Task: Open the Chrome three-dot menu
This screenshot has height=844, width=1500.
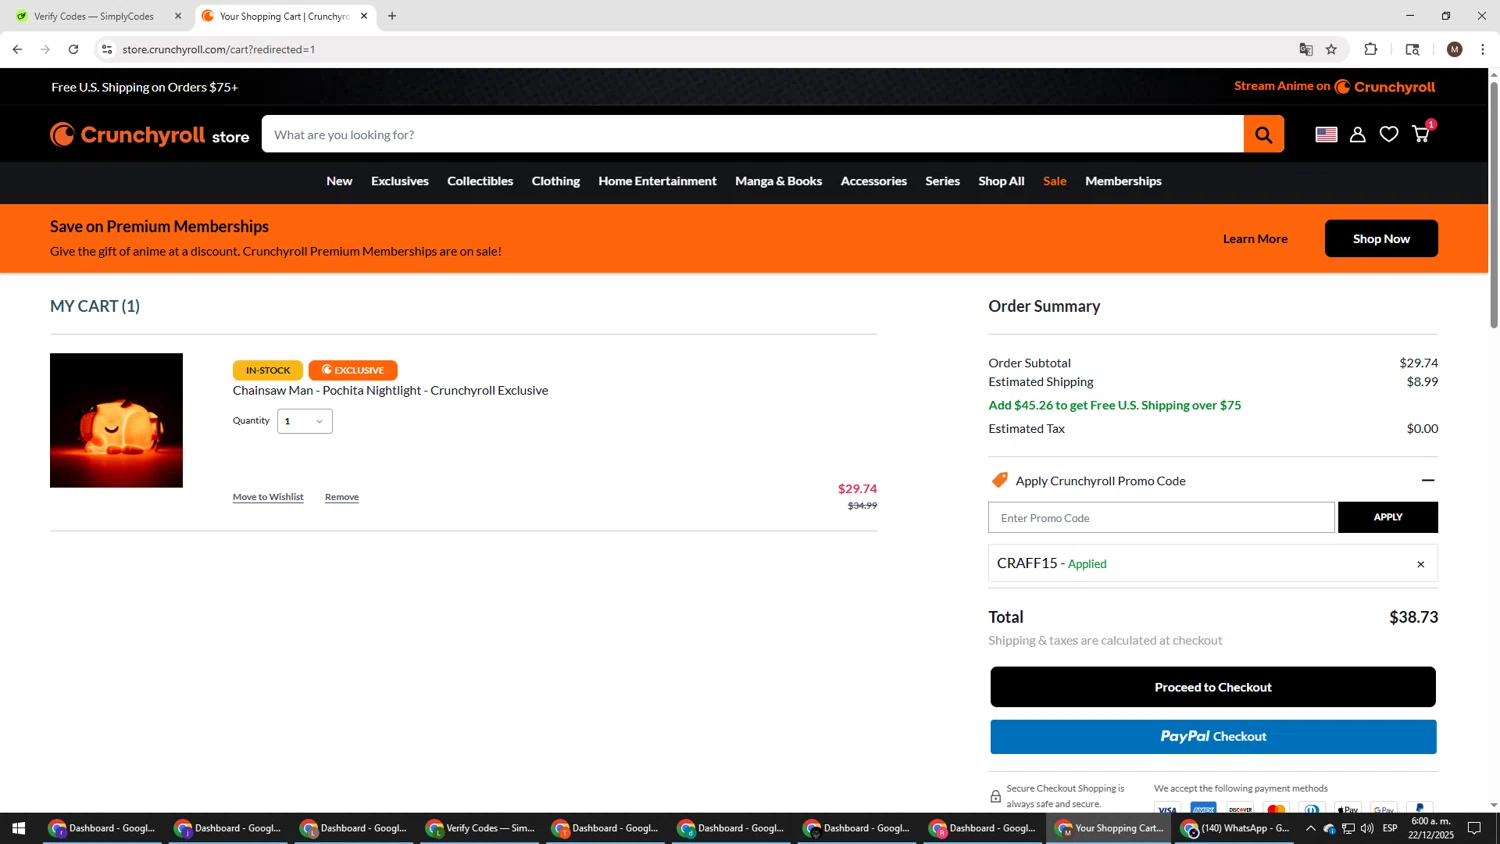Action: [1482, 49]
